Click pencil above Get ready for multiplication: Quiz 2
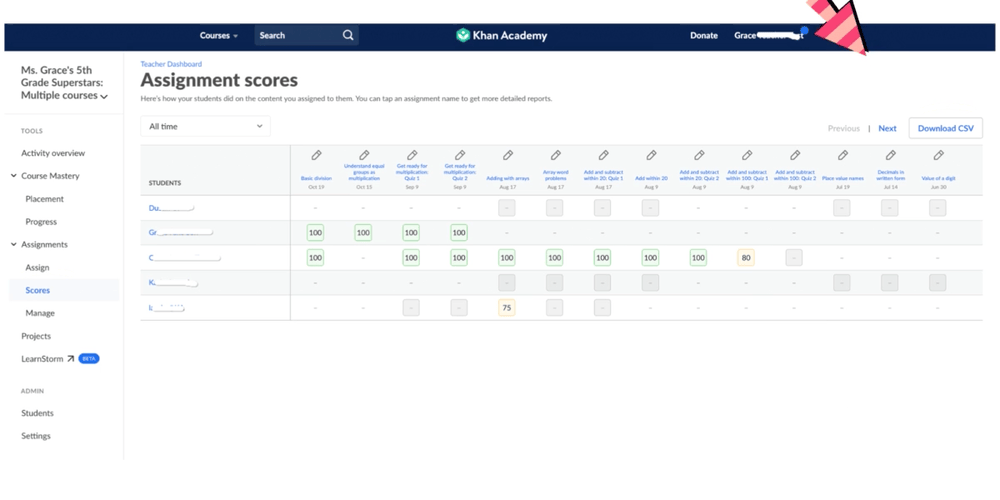Screen dimensions: 1000x500 [460, 156]
